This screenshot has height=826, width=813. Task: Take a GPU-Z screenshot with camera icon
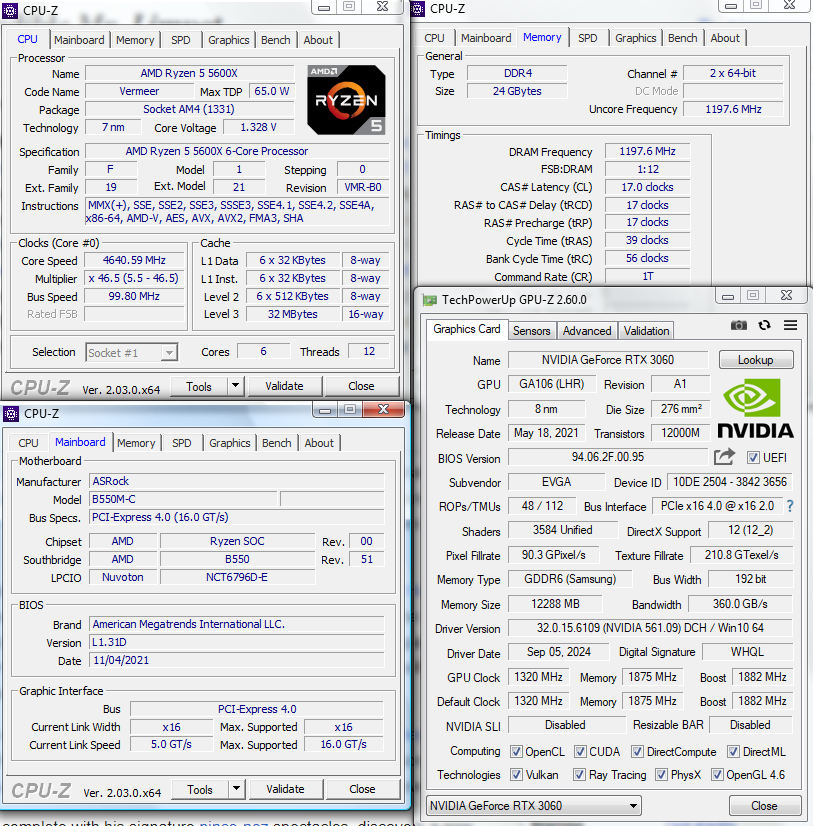click(x=738, y=325)
